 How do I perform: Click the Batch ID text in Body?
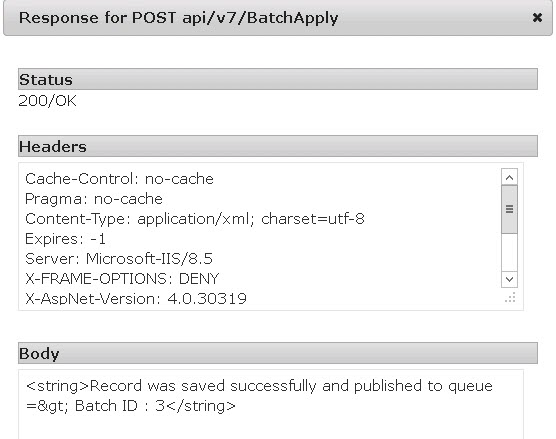point(119,406)
